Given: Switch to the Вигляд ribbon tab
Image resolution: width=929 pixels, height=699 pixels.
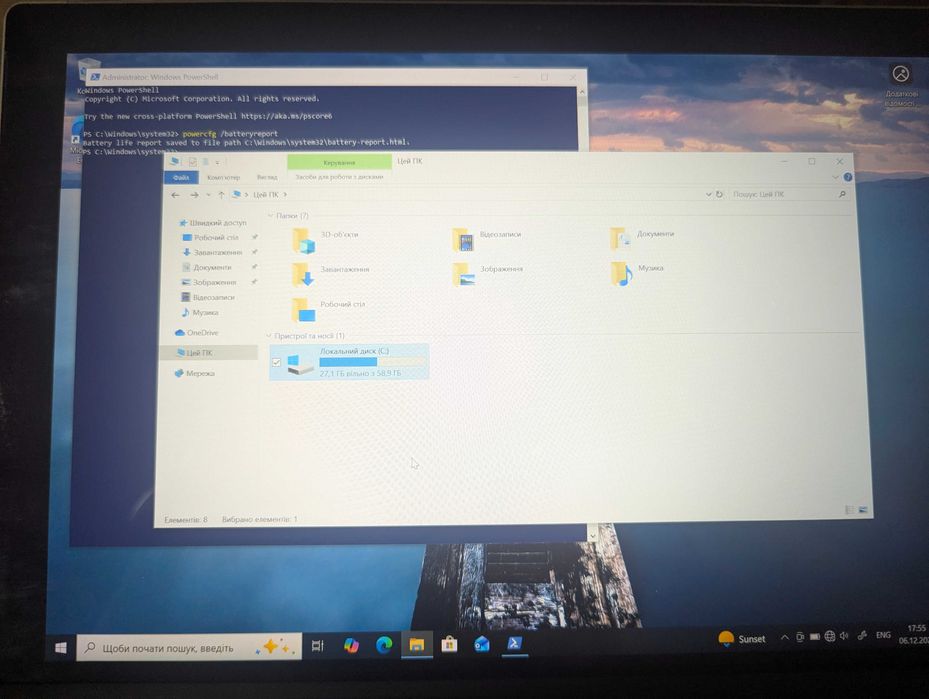Looking at the screenshot, I should [x=267, y=177].
